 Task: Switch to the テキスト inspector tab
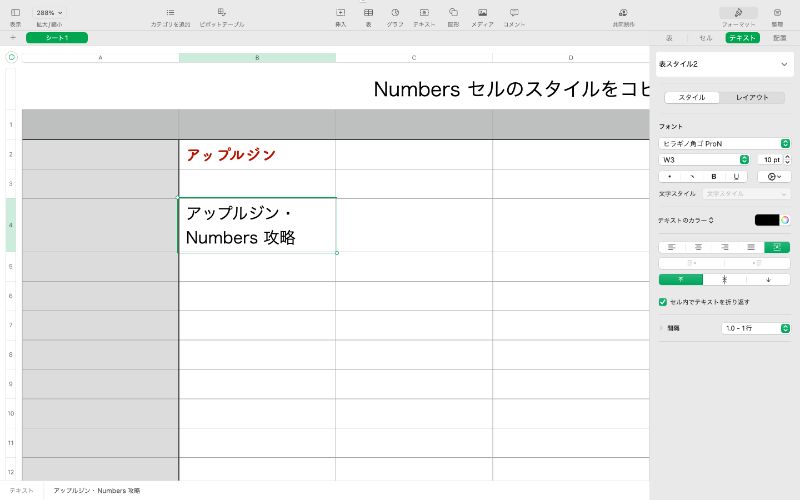point(742,38)
